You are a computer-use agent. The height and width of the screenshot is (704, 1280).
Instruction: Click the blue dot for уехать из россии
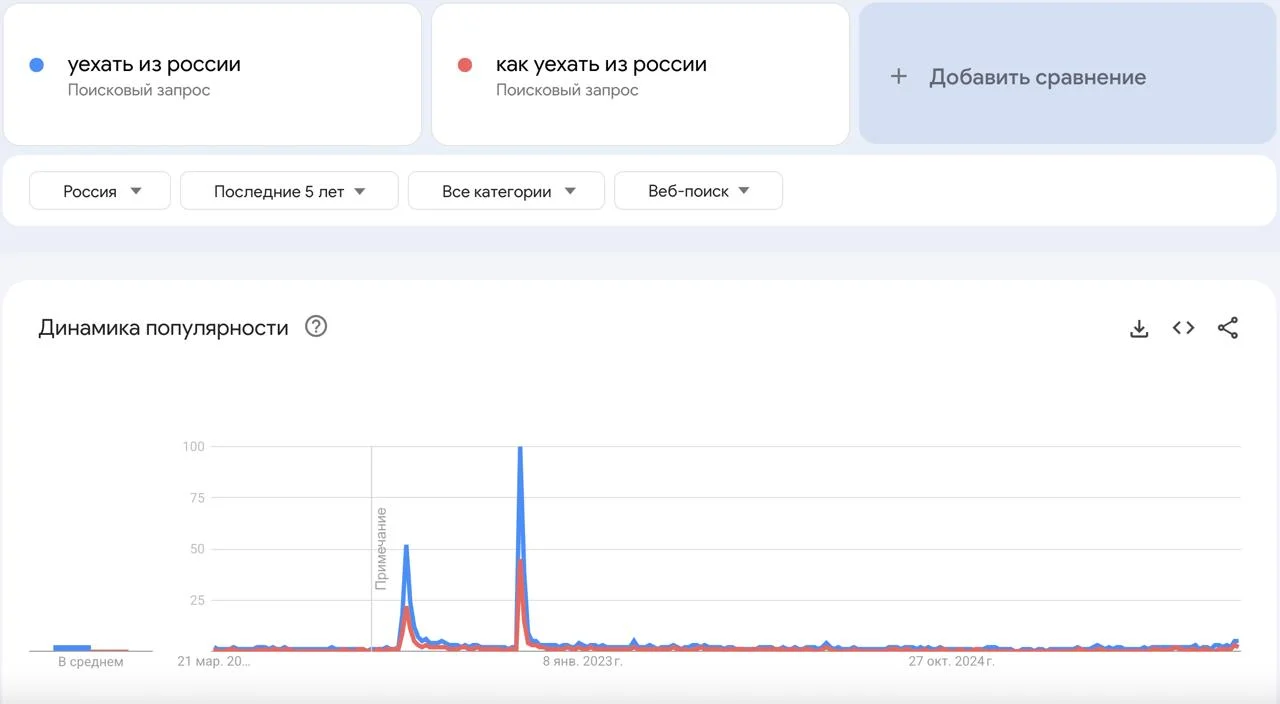37,65
